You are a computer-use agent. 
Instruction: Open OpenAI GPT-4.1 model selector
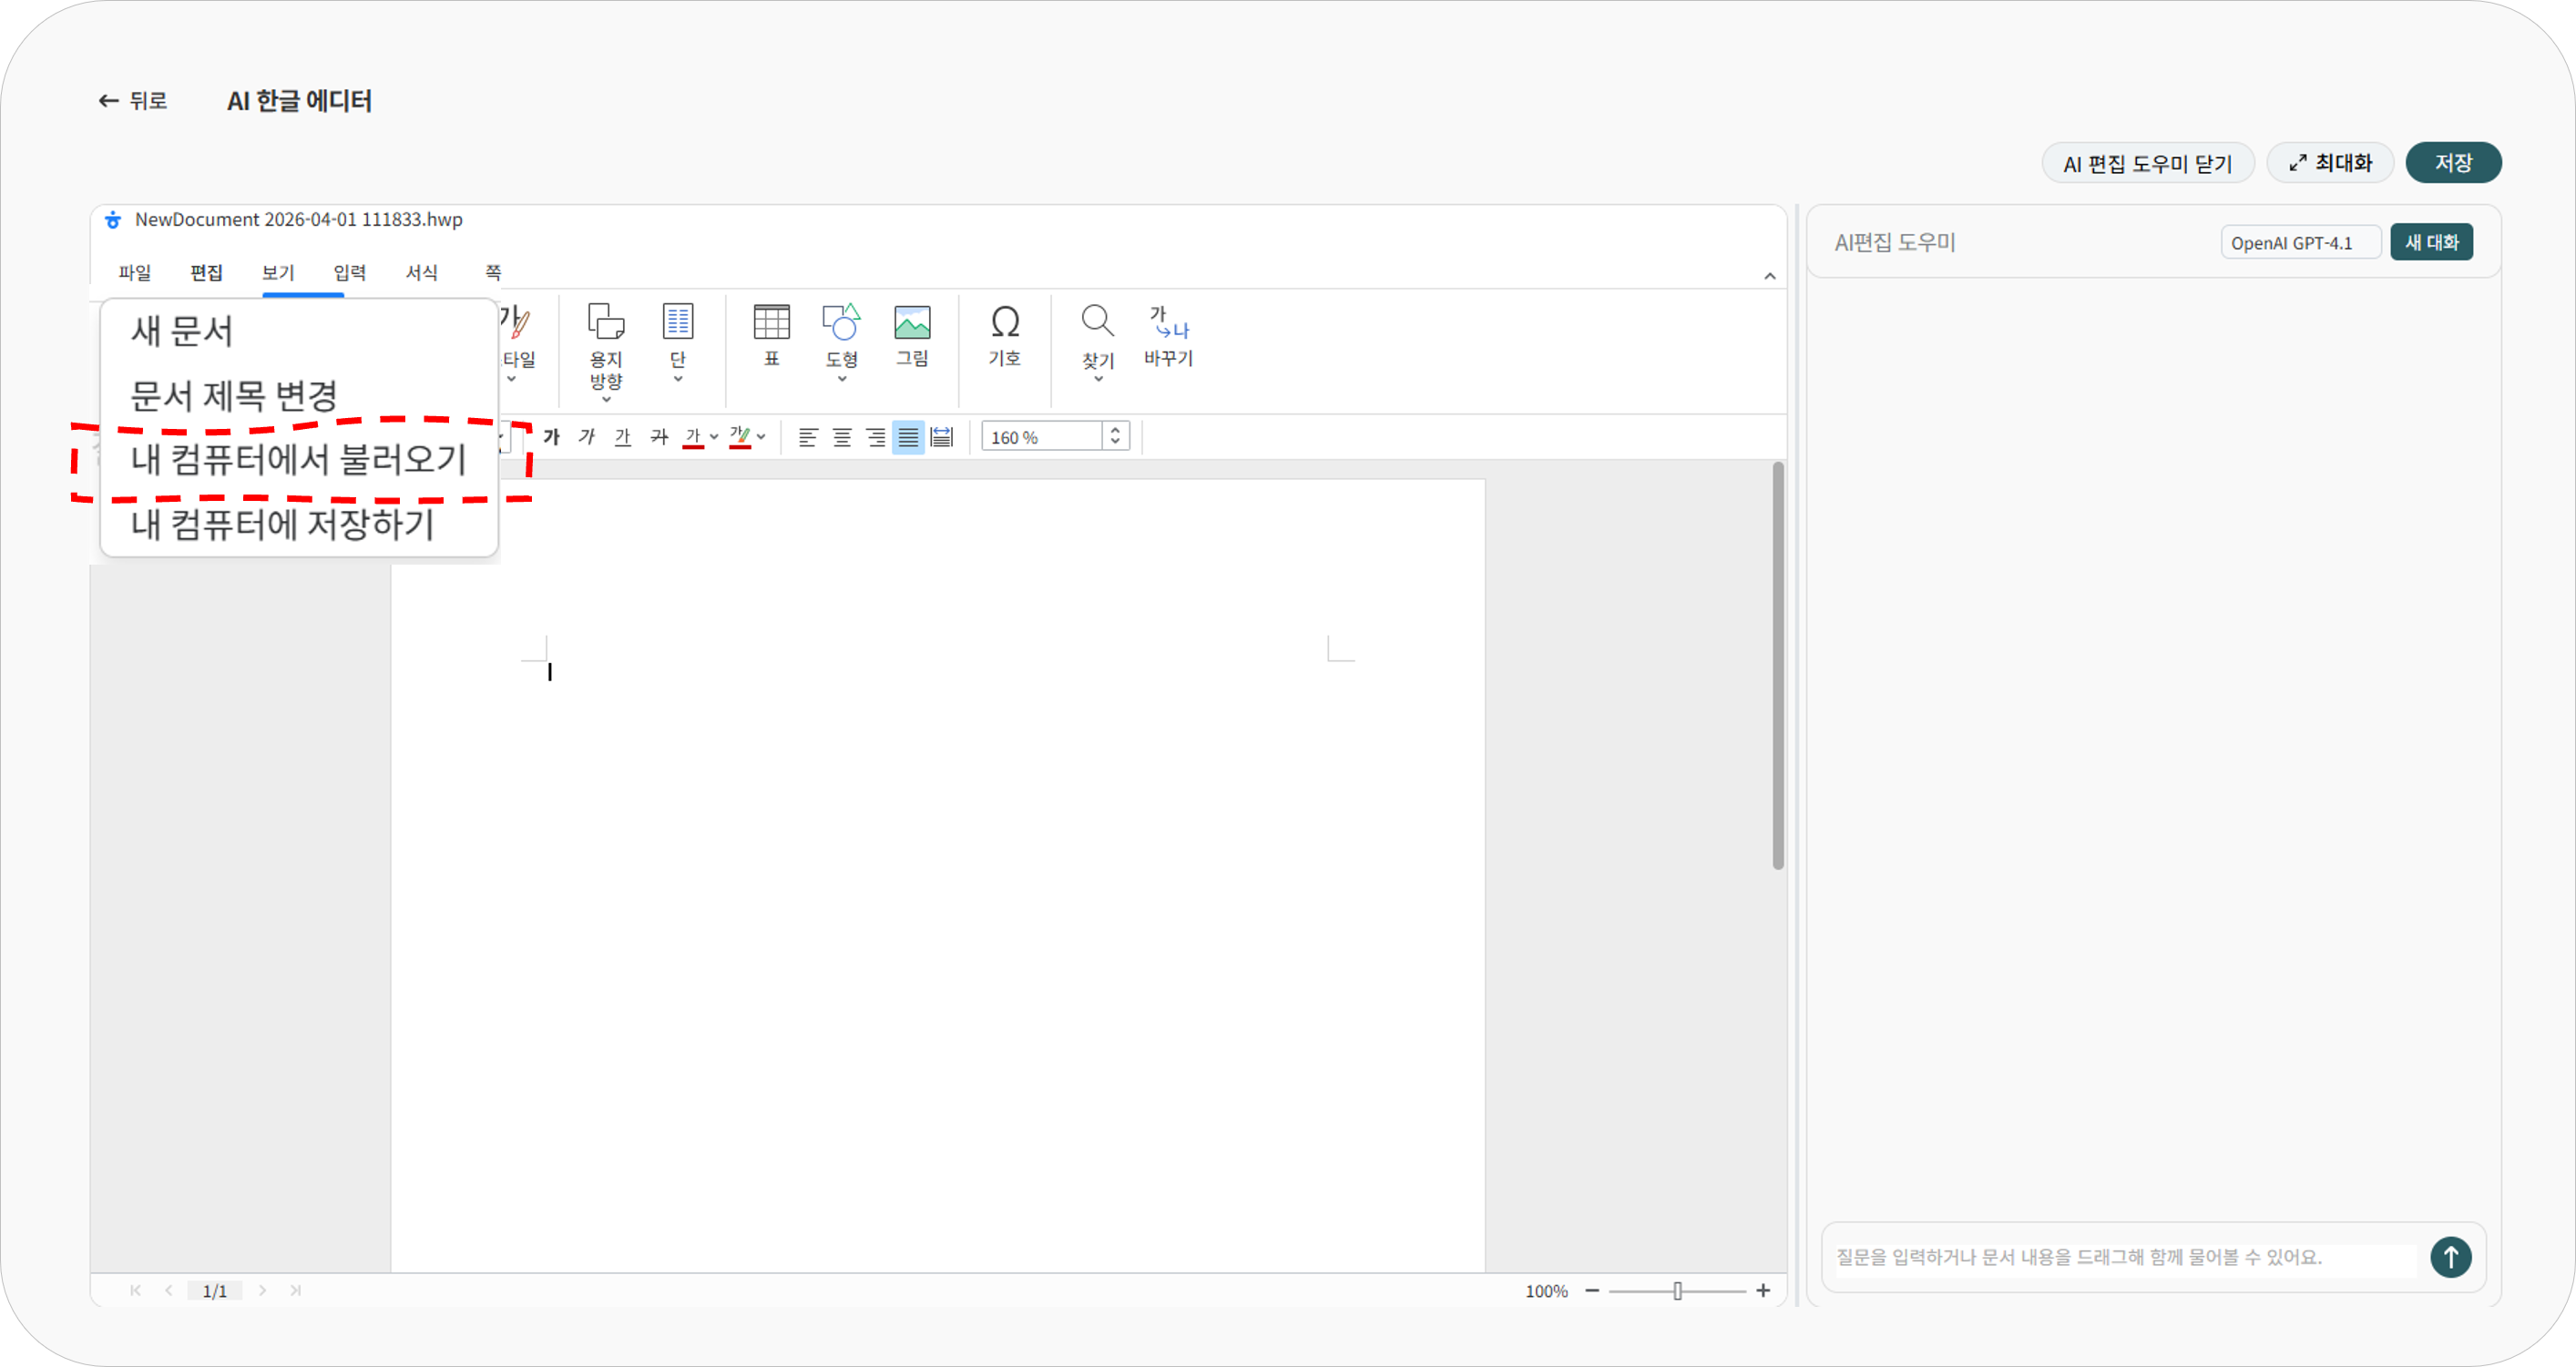[2299, 243]
